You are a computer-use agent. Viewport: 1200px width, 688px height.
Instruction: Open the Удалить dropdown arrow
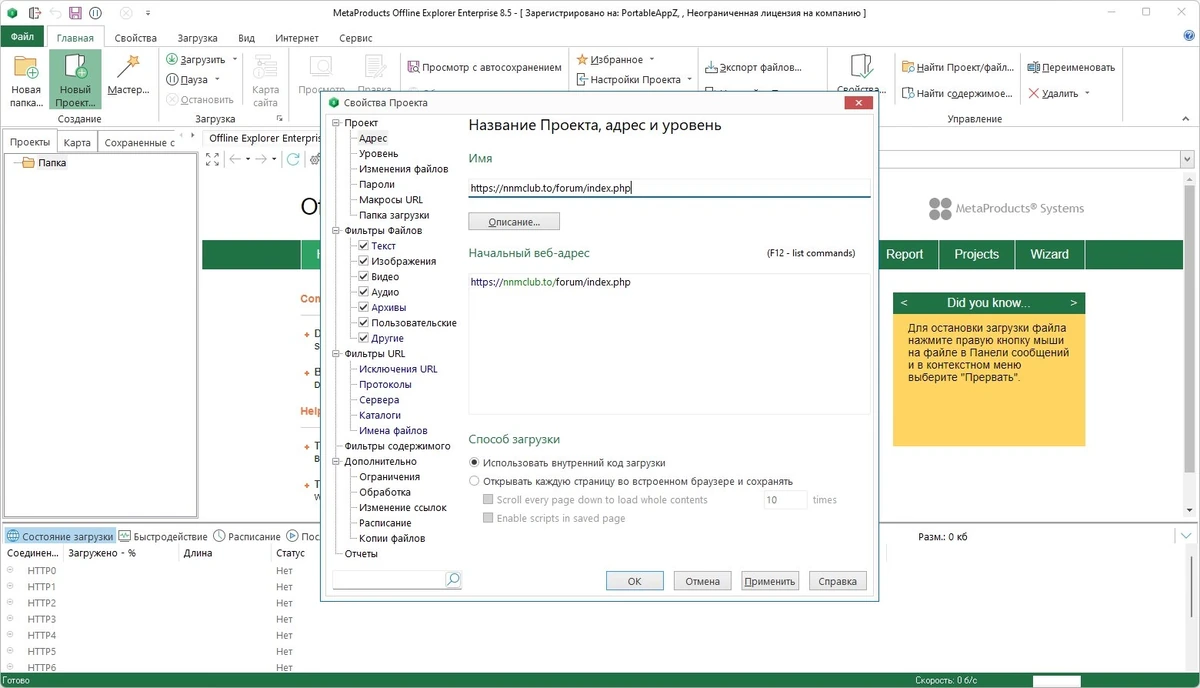click(1087, 93)
